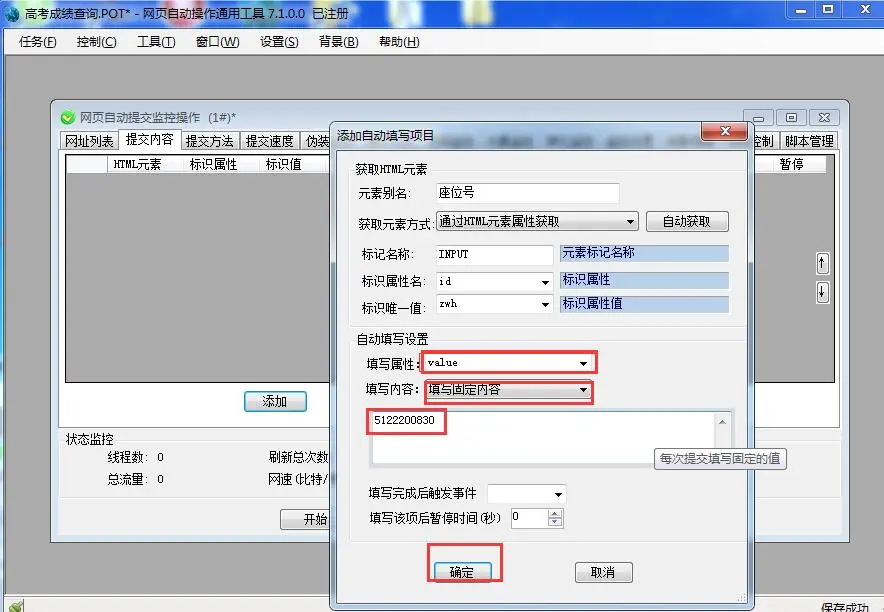
Task: Click the move-up arrow button
Action: point(823,263)
